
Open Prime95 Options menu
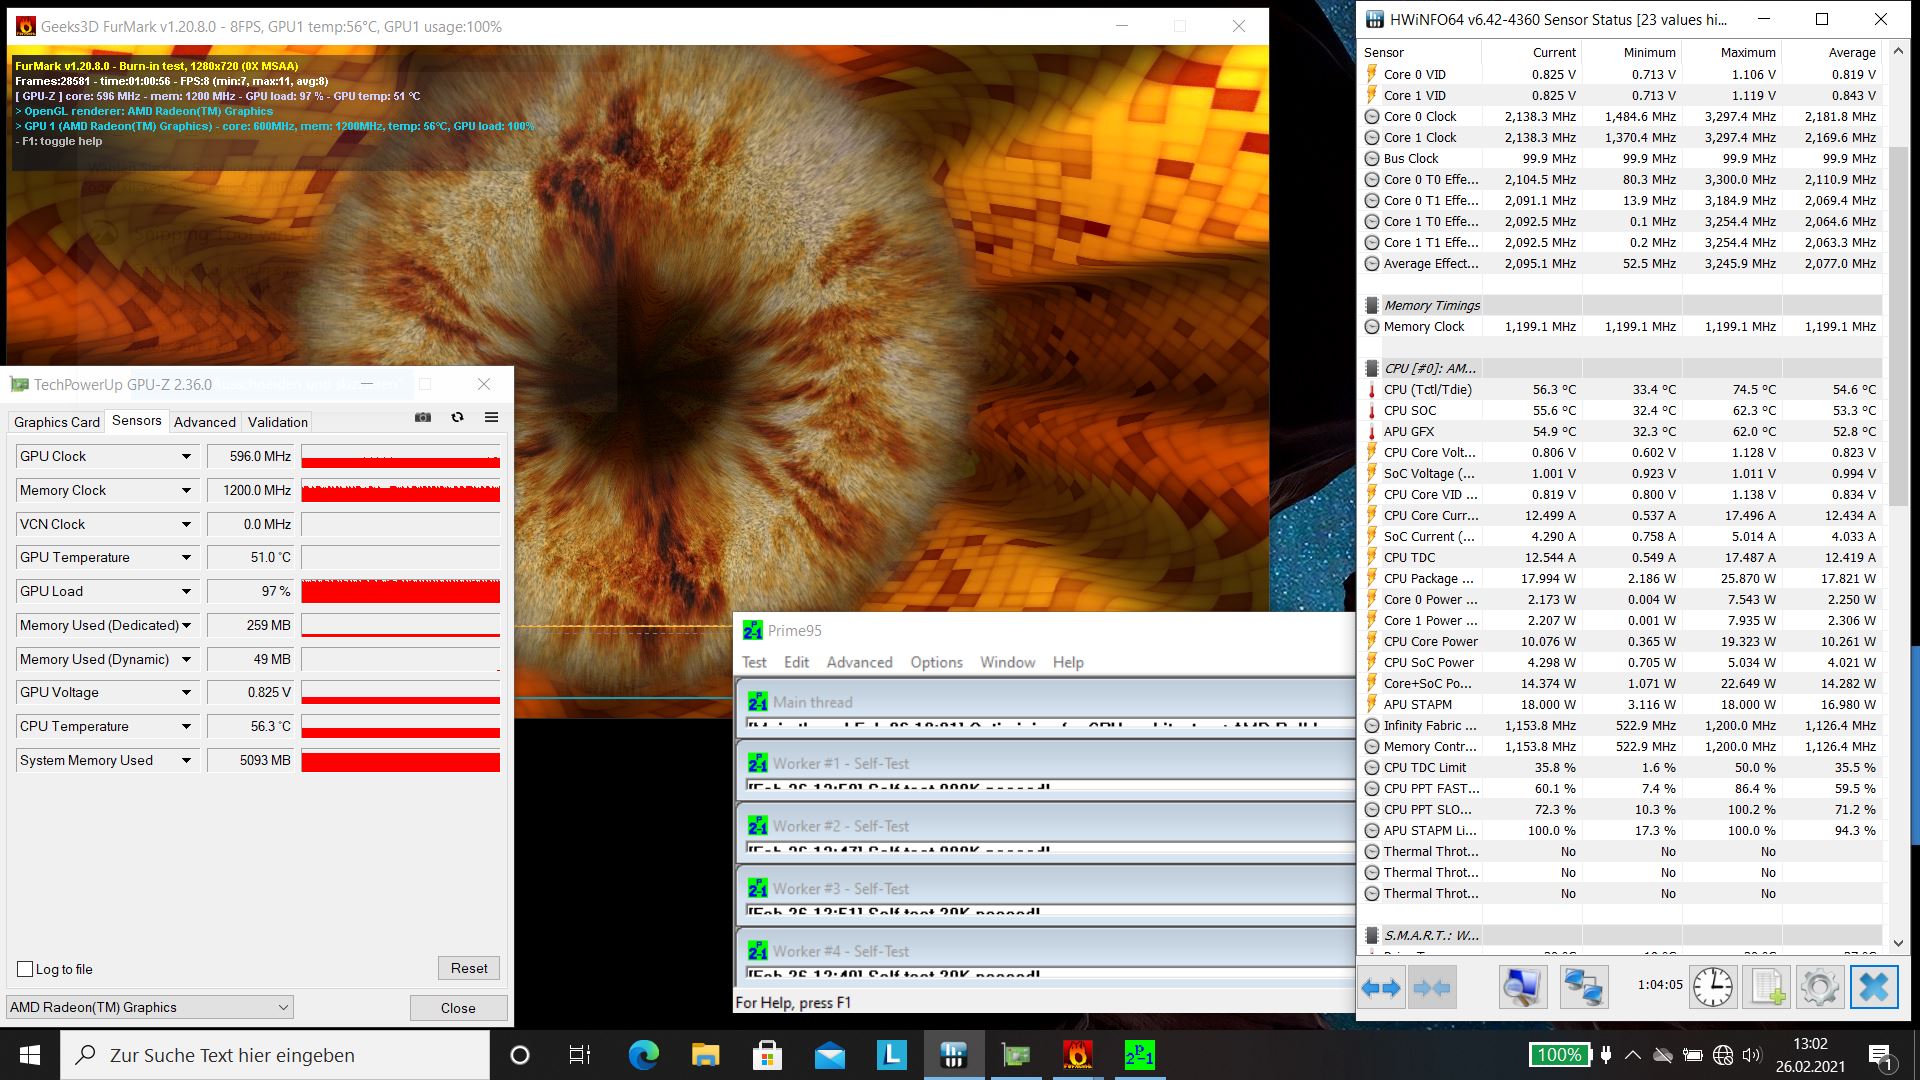coord(936,662)
